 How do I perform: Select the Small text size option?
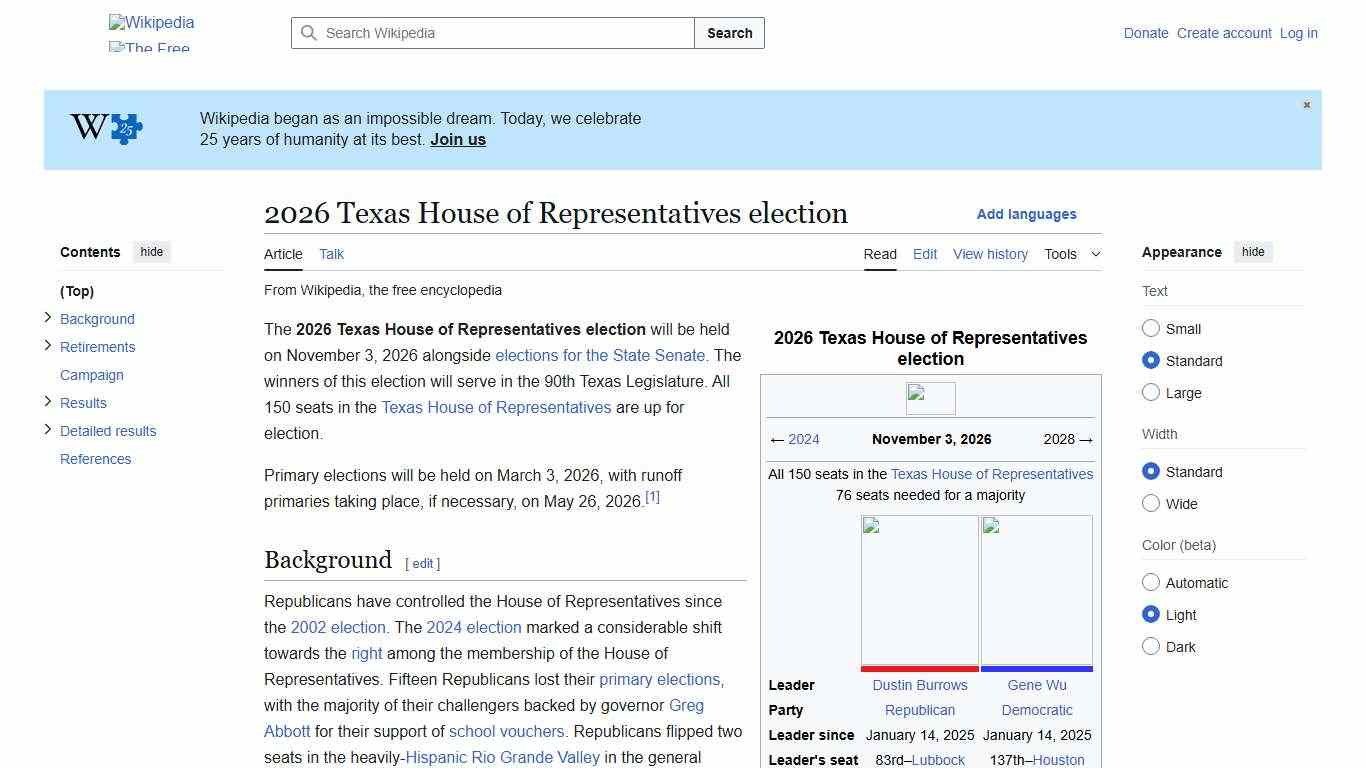click(1151, 328)
